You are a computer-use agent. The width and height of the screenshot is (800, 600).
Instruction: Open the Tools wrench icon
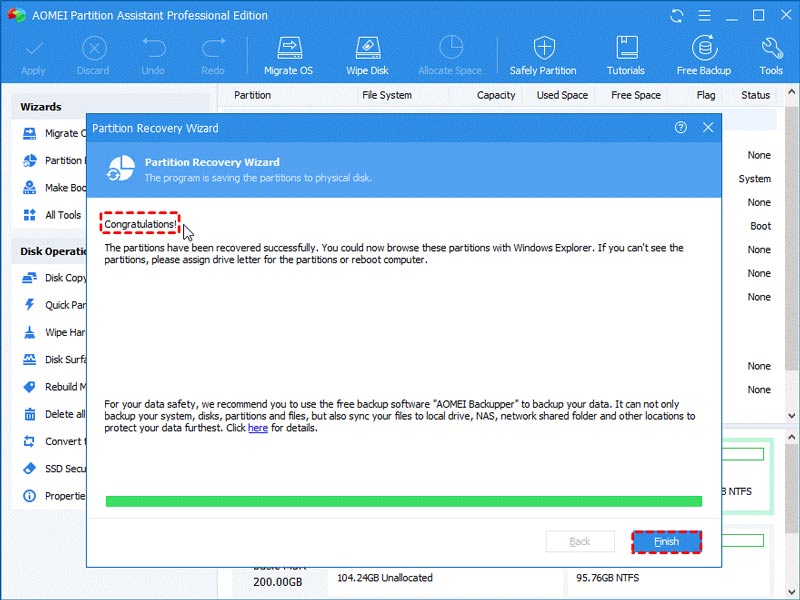tap(771, 48)
